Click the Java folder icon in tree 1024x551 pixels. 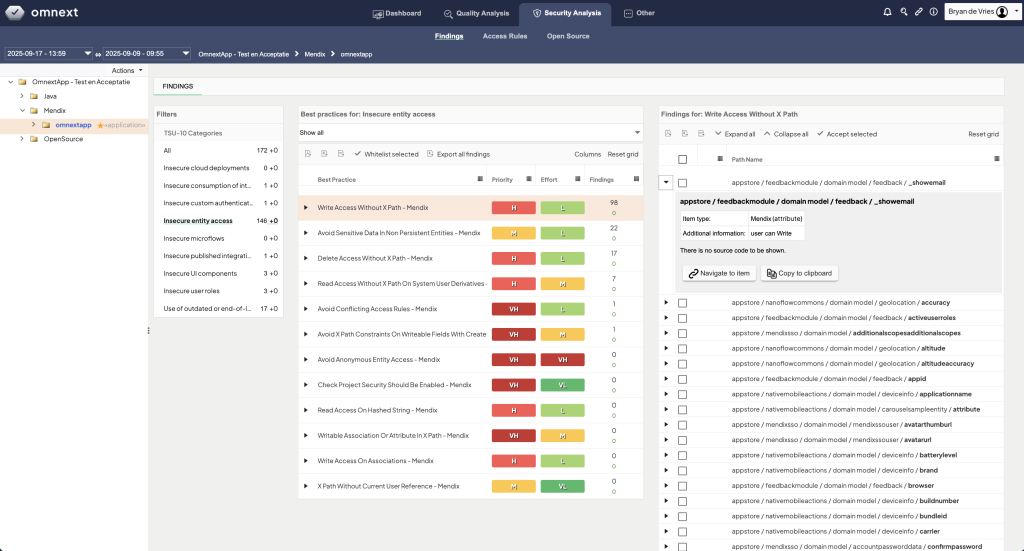pyautogui.click(x=34, y=96)
